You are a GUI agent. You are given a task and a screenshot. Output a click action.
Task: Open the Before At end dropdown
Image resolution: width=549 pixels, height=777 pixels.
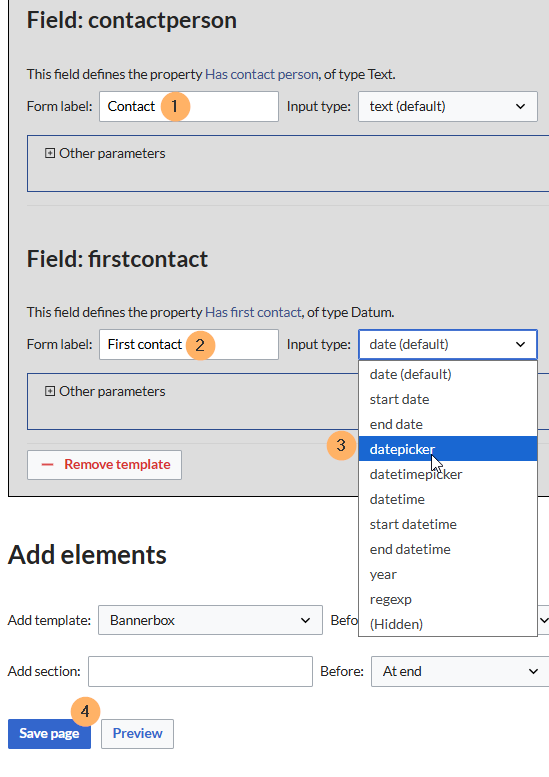coord(460,671)
